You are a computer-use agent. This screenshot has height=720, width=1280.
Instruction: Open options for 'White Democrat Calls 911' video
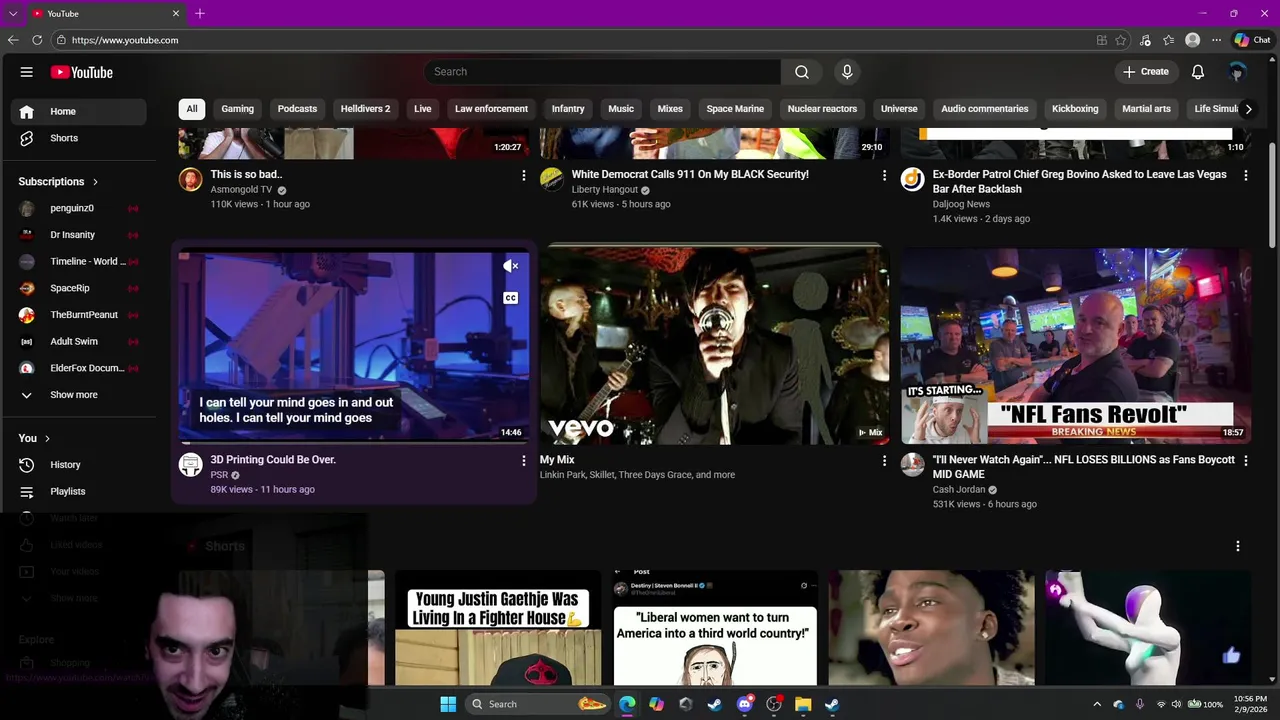point(884,175)
